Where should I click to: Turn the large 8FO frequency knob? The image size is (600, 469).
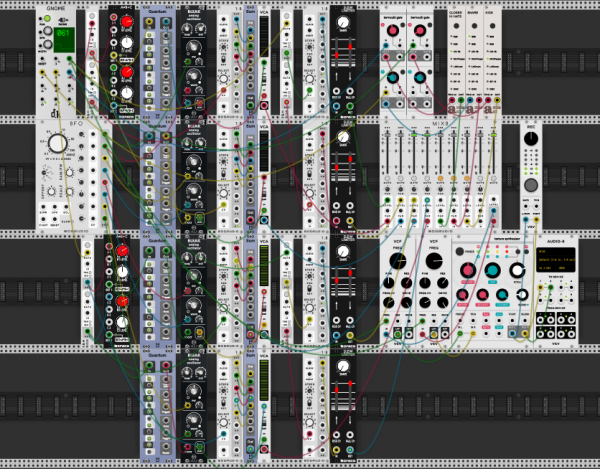pyautogui.click(x=57, y=143)
